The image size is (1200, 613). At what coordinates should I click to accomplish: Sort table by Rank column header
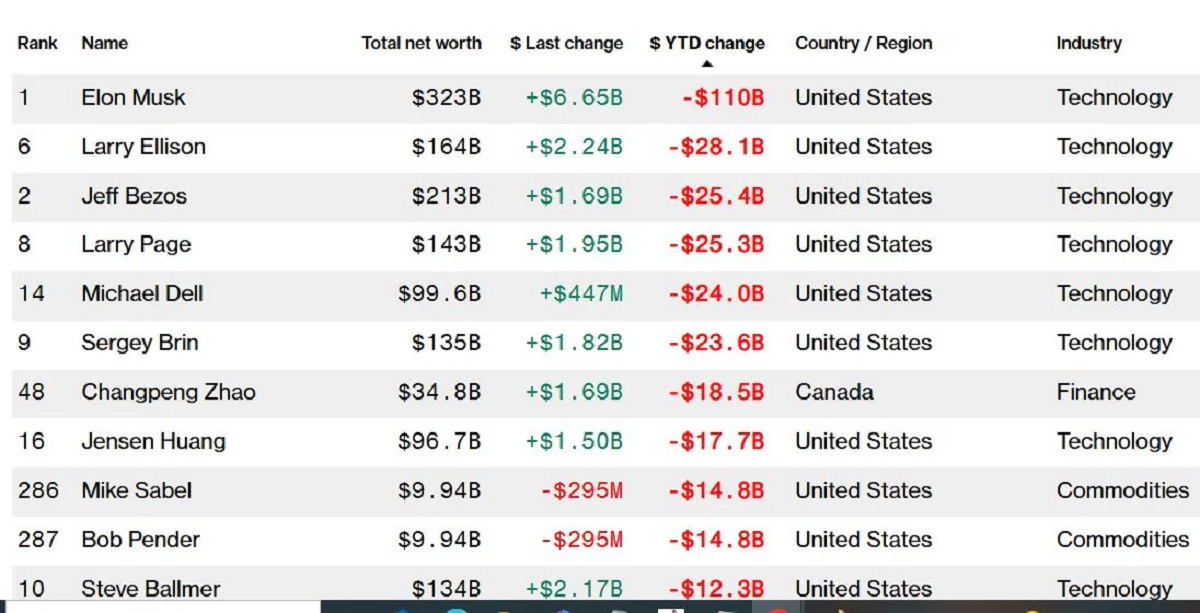(x=37, y=43)
